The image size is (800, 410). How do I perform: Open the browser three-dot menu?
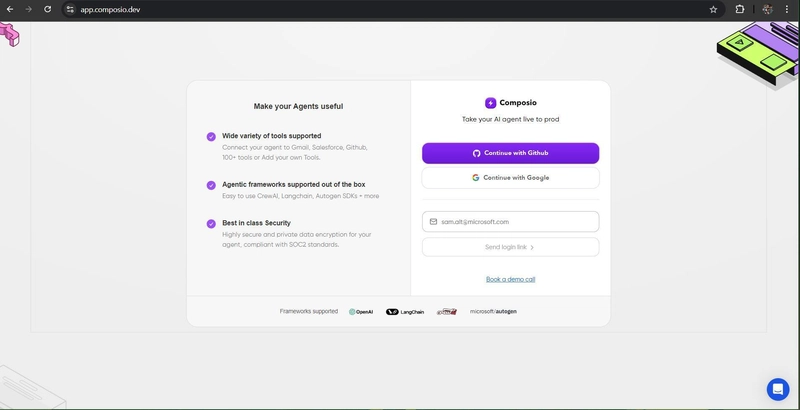click(x=787, y=9)
